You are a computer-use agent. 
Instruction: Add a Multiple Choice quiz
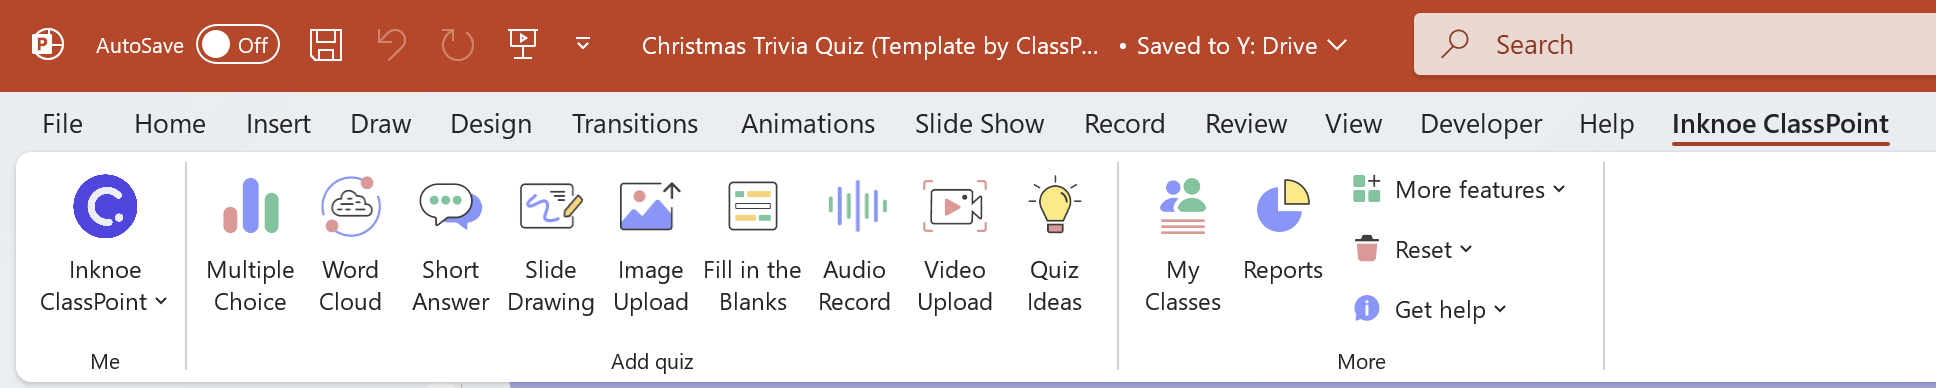250,245
